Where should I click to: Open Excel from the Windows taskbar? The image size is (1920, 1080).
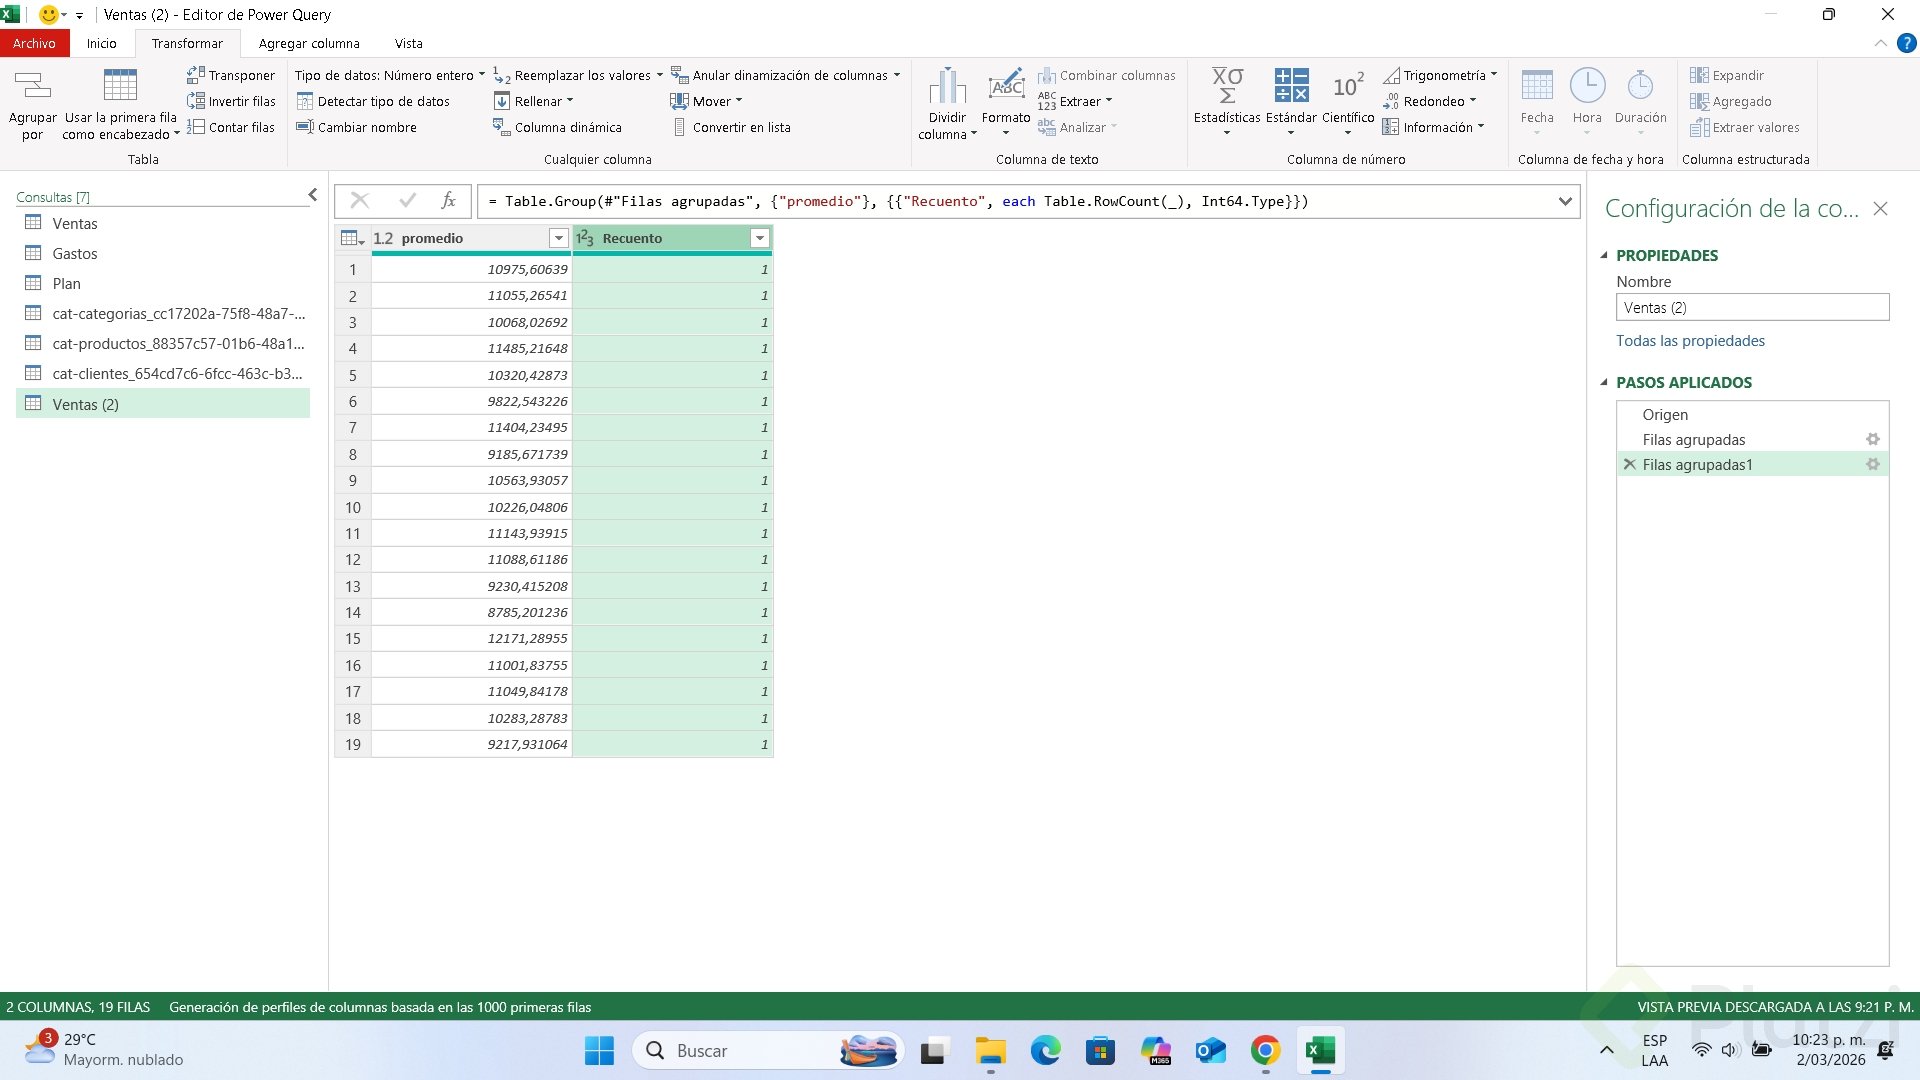coord(1319,1051)
